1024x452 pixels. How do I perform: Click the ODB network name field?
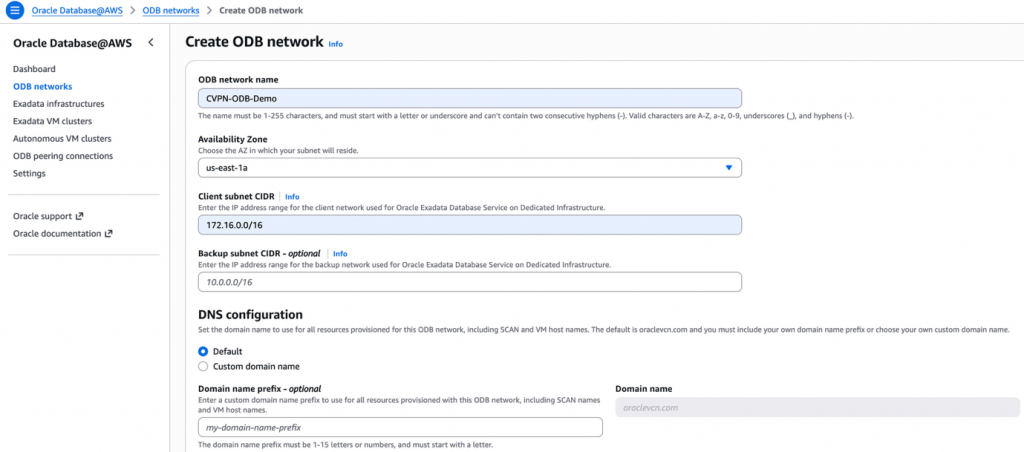(470, 98)
